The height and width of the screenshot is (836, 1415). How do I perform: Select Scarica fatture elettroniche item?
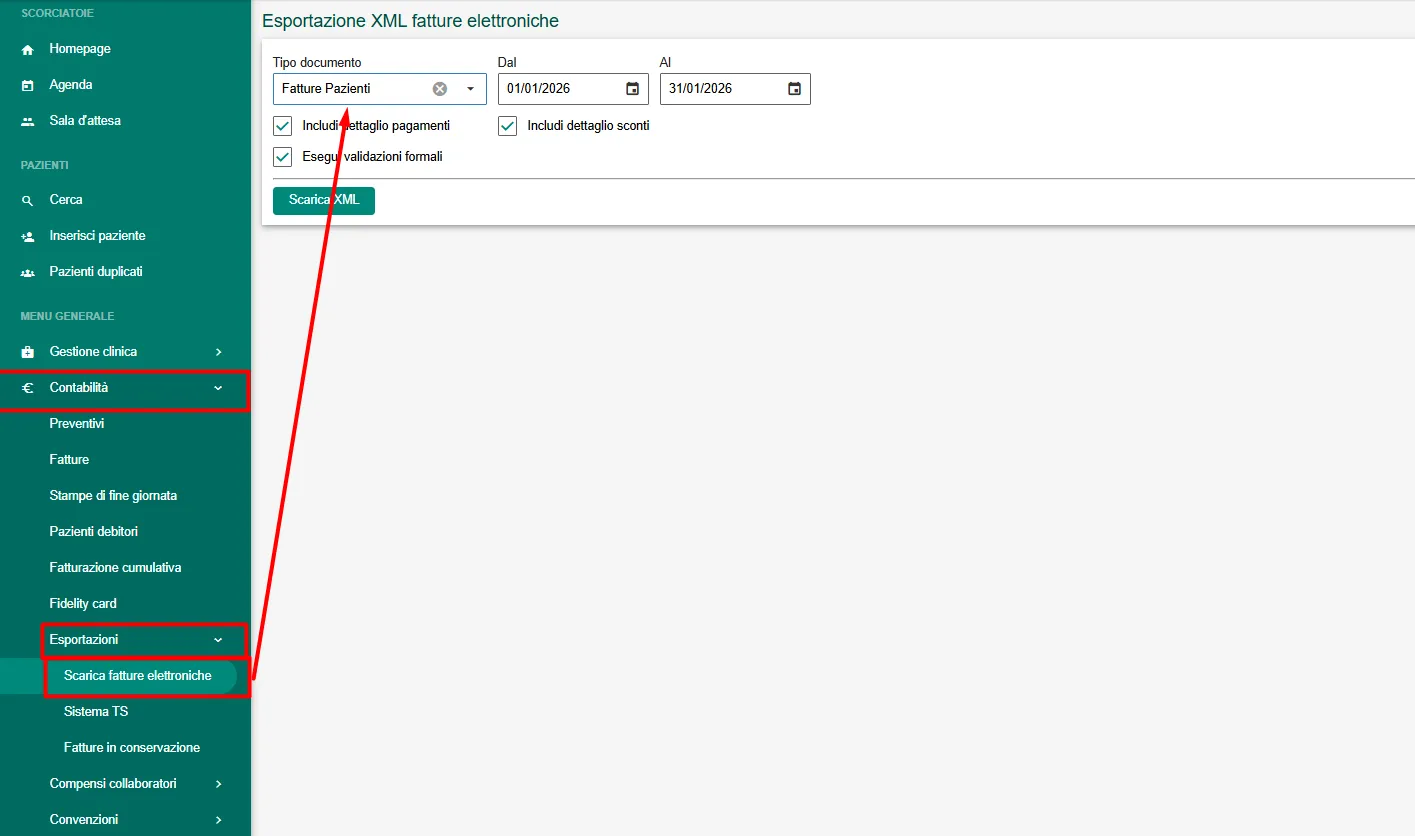(x=138, y=676)
